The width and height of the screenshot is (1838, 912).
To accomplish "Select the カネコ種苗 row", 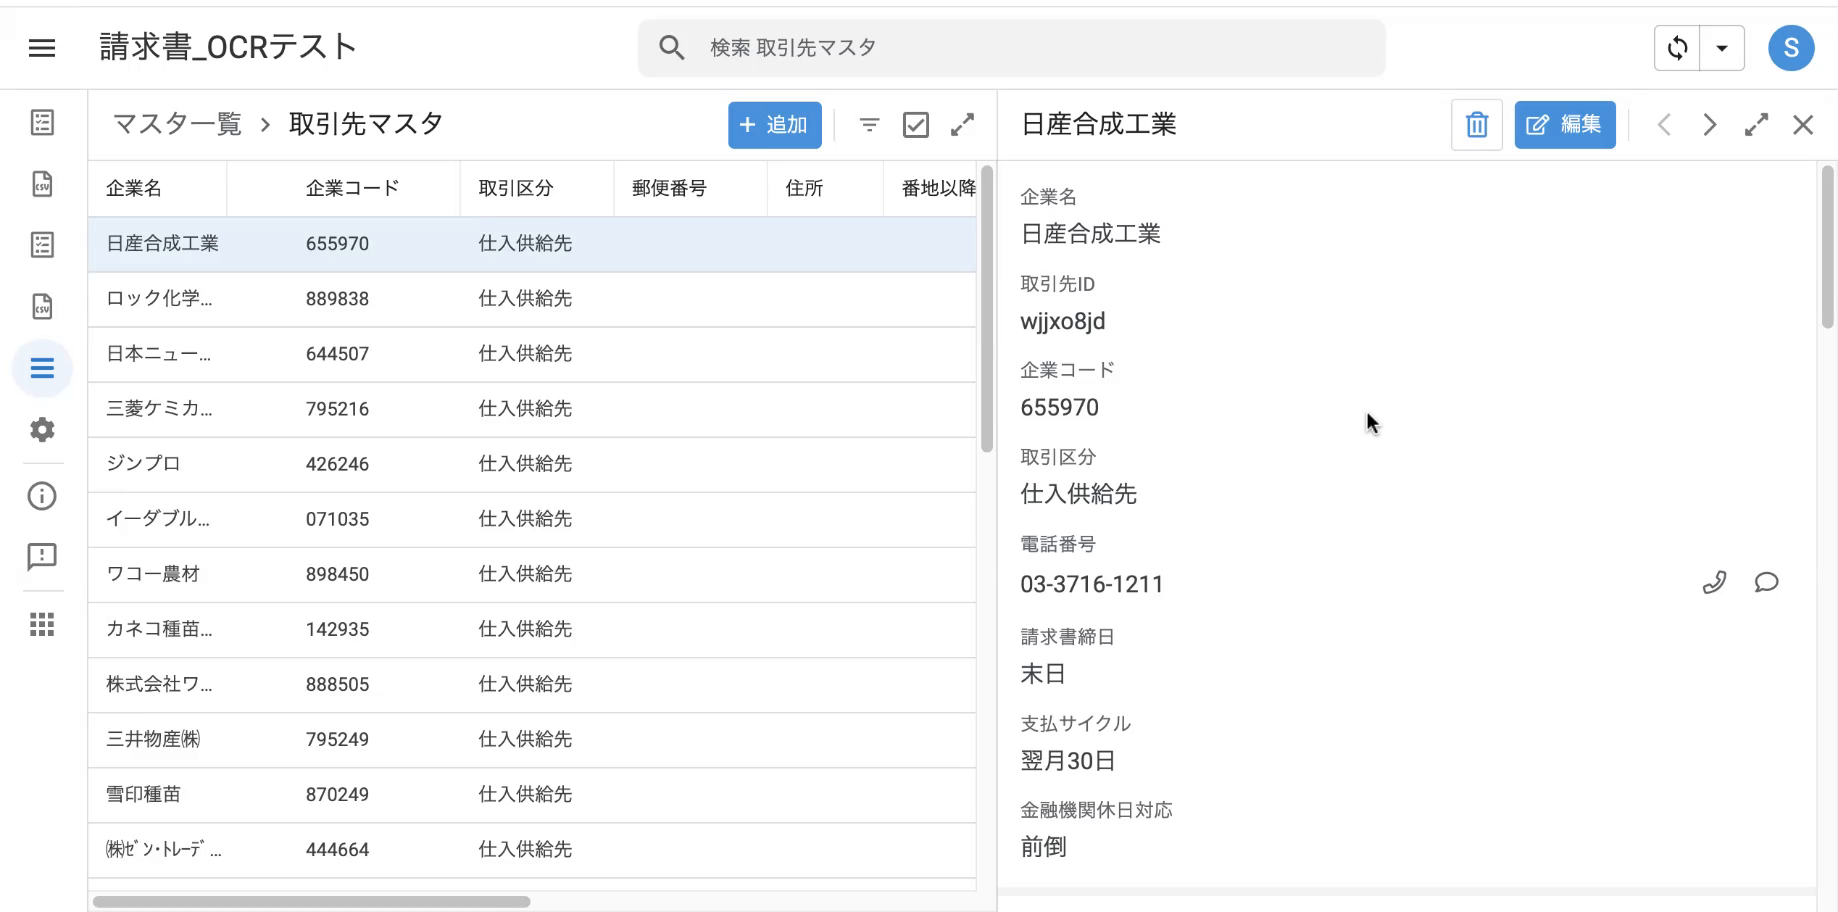I will (x=532, y=629).
